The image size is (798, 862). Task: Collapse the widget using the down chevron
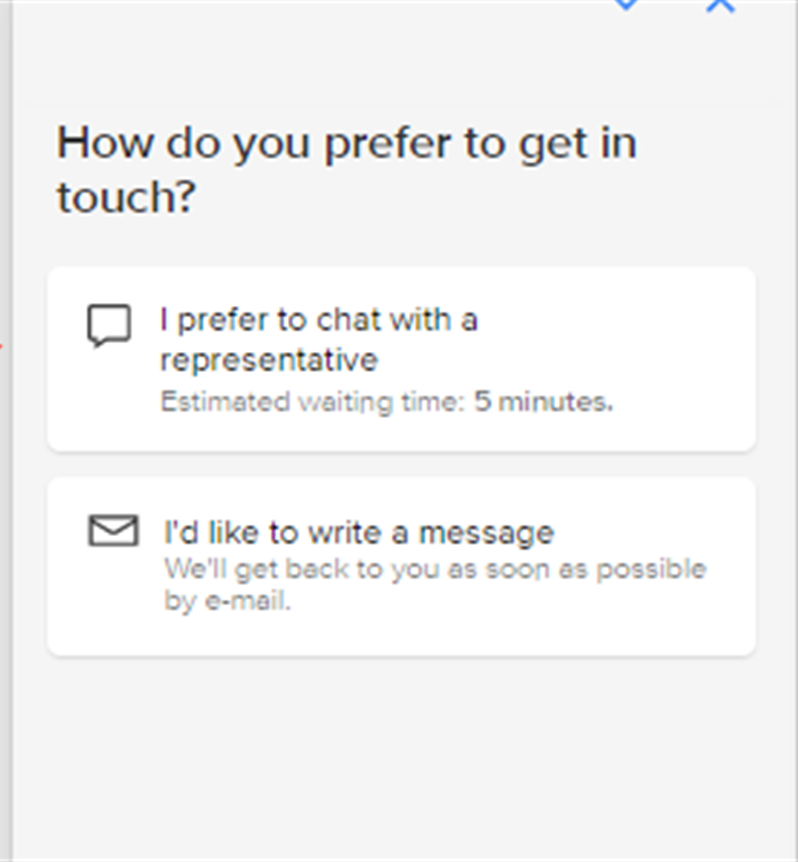626,5
